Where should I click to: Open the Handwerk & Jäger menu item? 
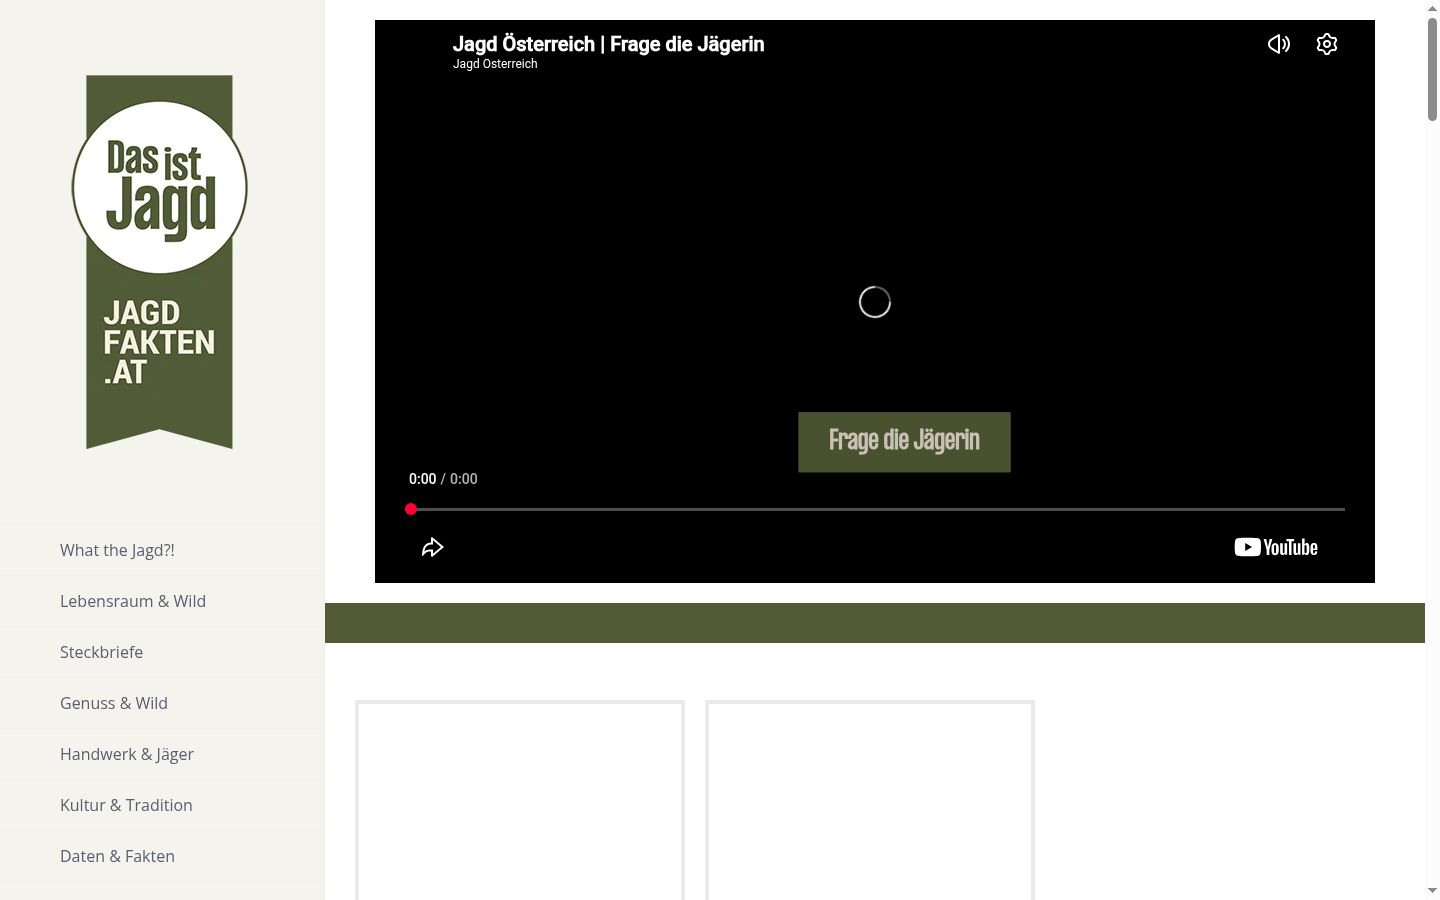(127, 754)
